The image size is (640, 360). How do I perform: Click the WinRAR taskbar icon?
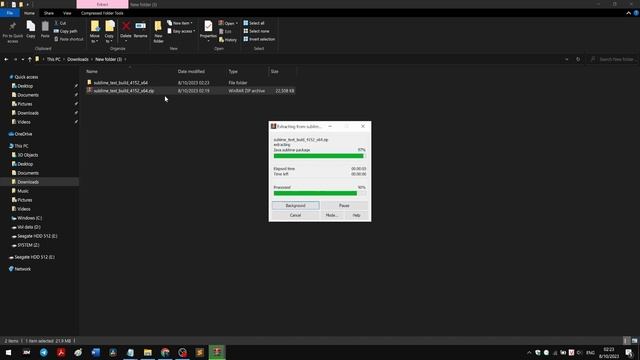pyautogui.click(x=217, y=352)
